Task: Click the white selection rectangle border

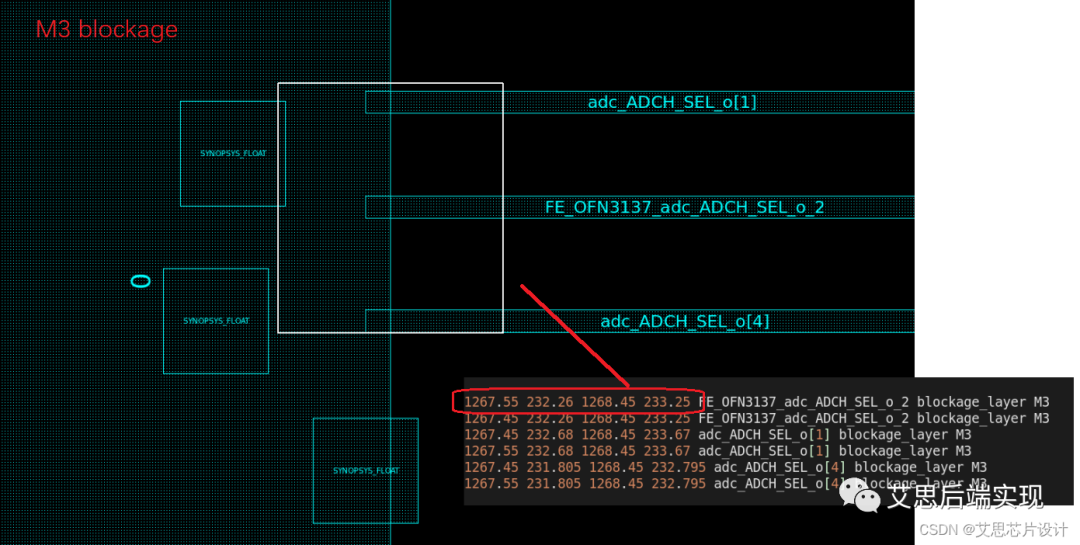Action: click(x=390, y=83)
